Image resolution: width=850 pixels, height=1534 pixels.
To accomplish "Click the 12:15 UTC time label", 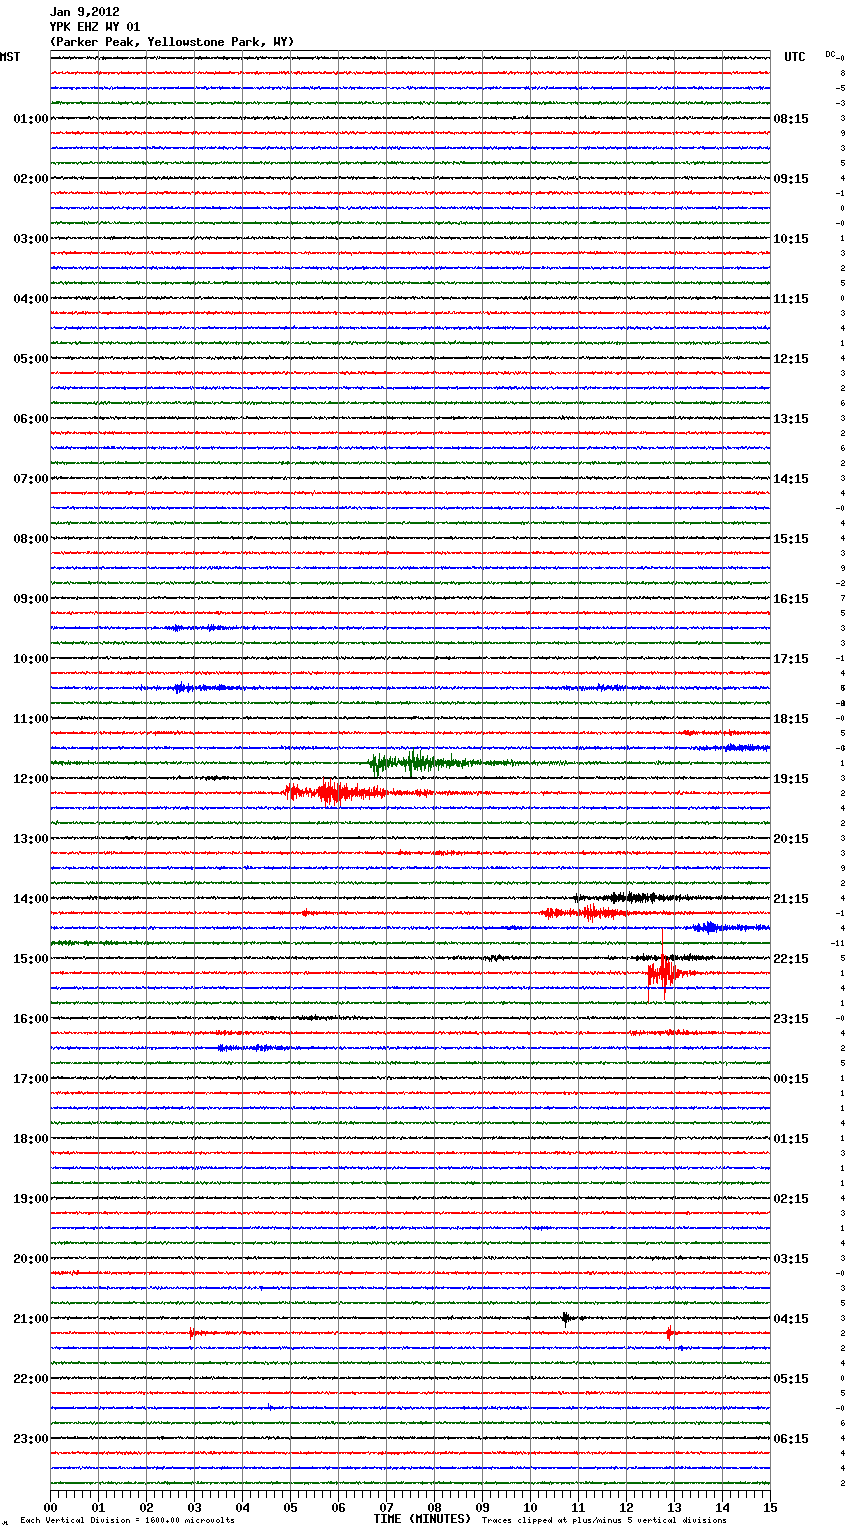I will pyautogui.click(x=791, y=359).
